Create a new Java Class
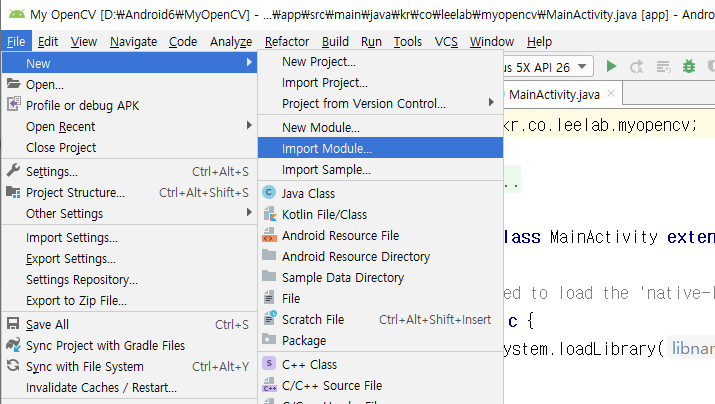 [308, 193]
